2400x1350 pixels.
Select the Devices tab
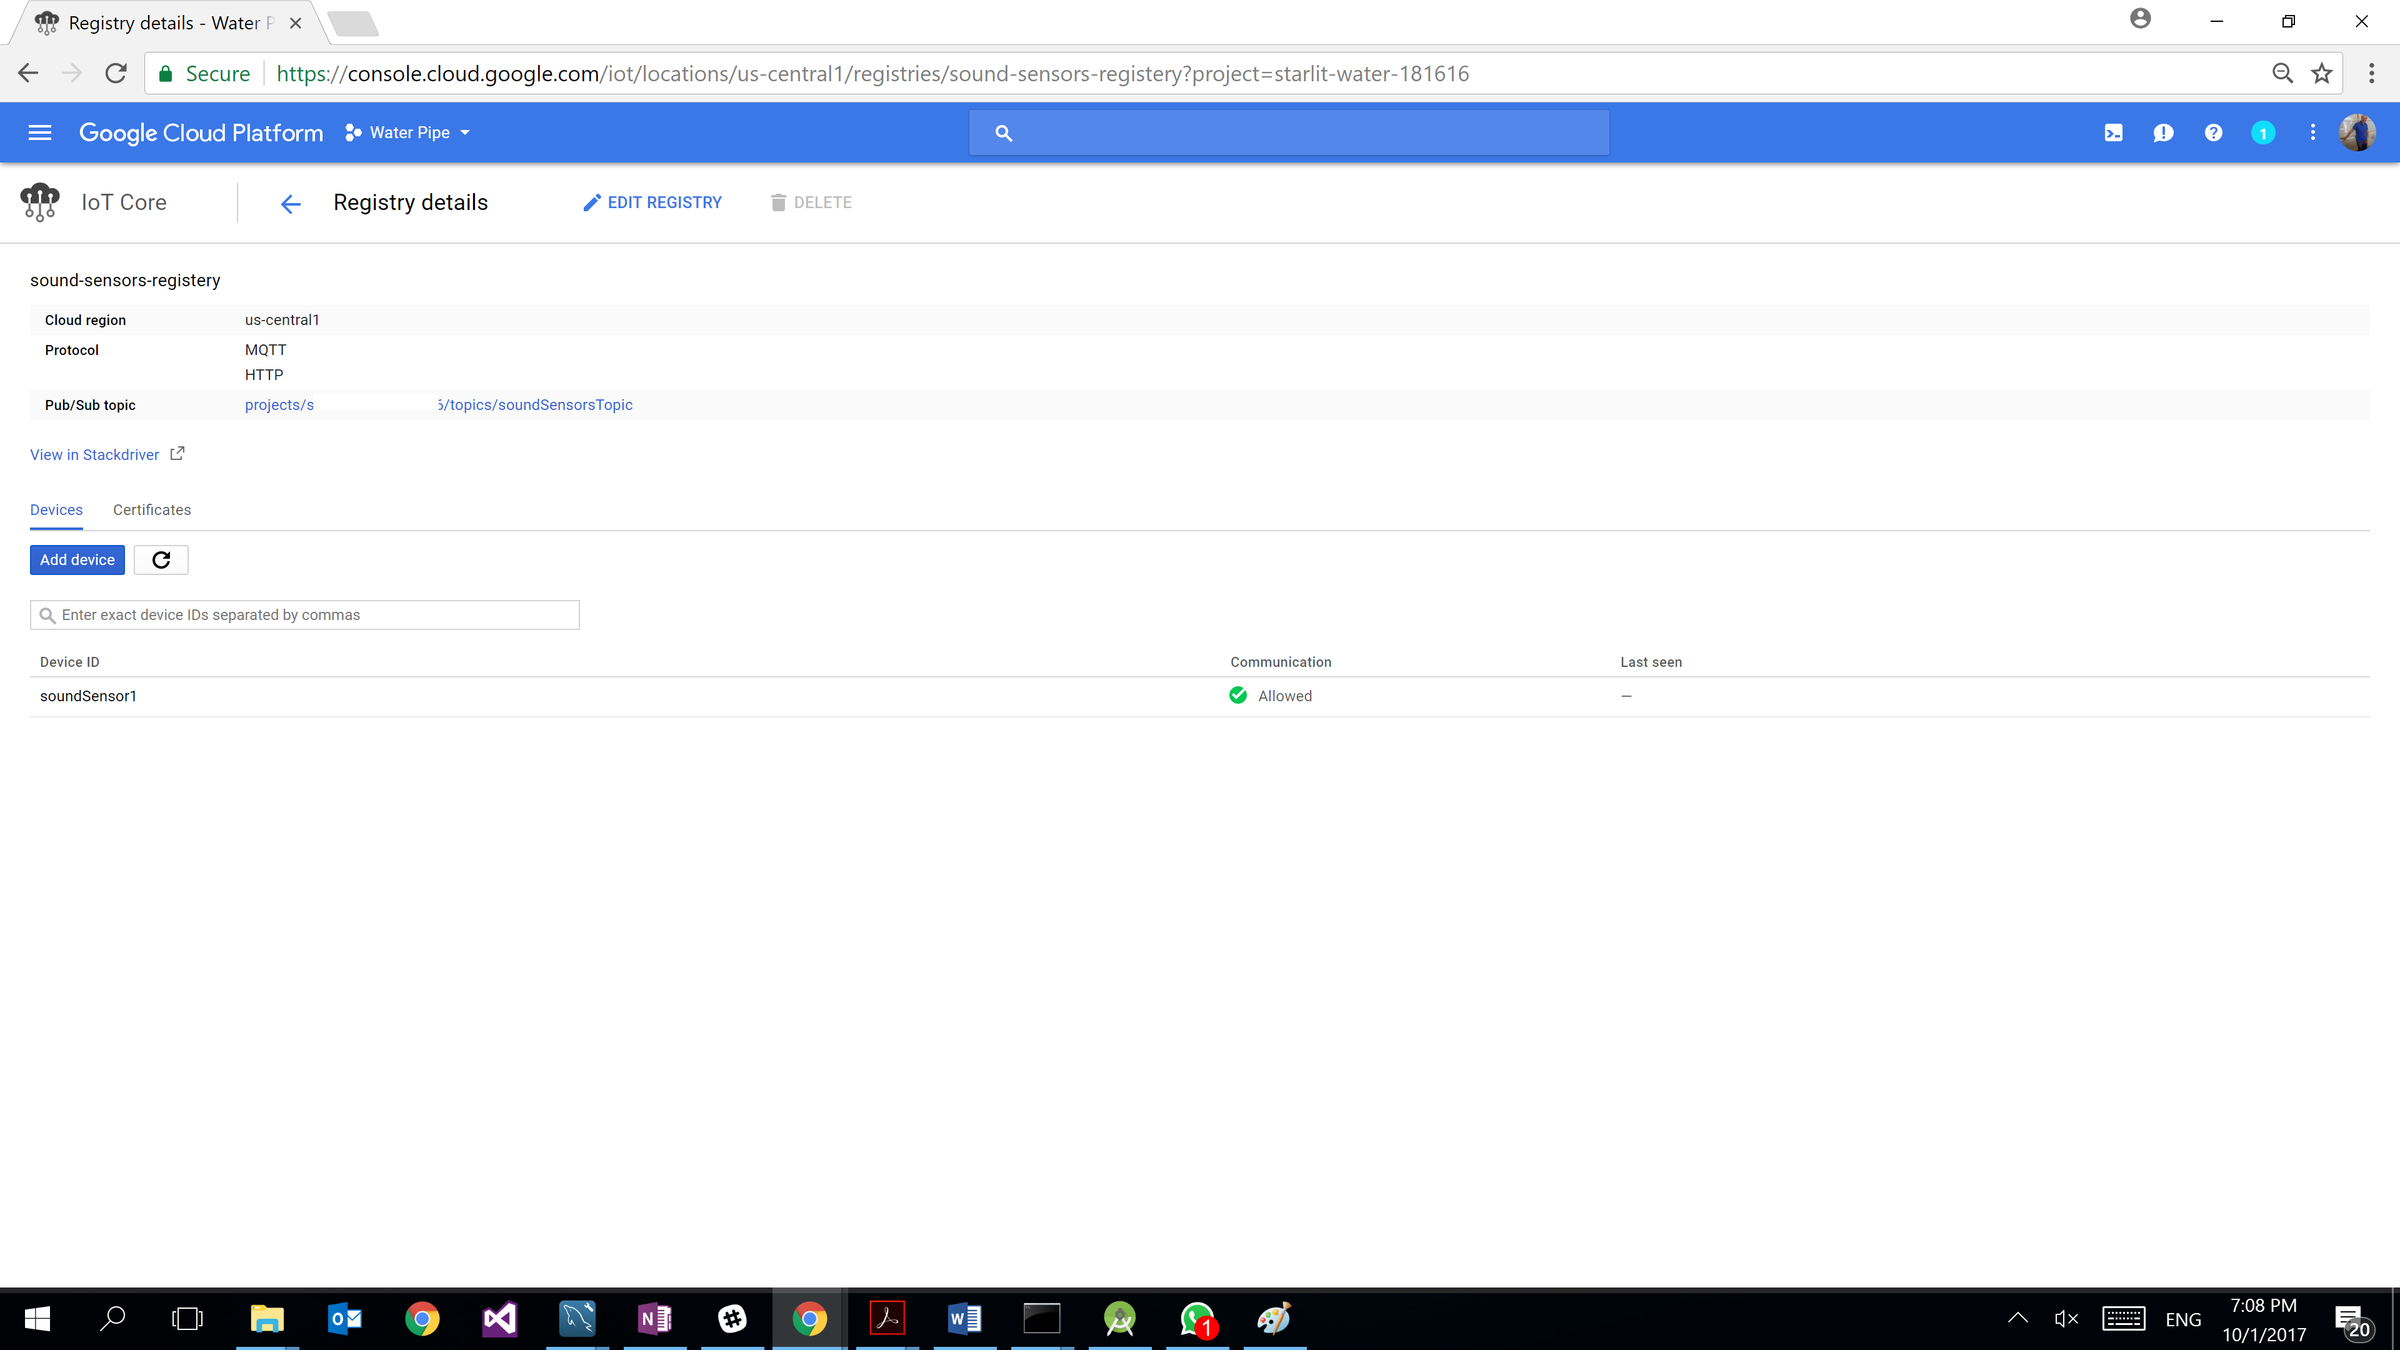(56, 510)
